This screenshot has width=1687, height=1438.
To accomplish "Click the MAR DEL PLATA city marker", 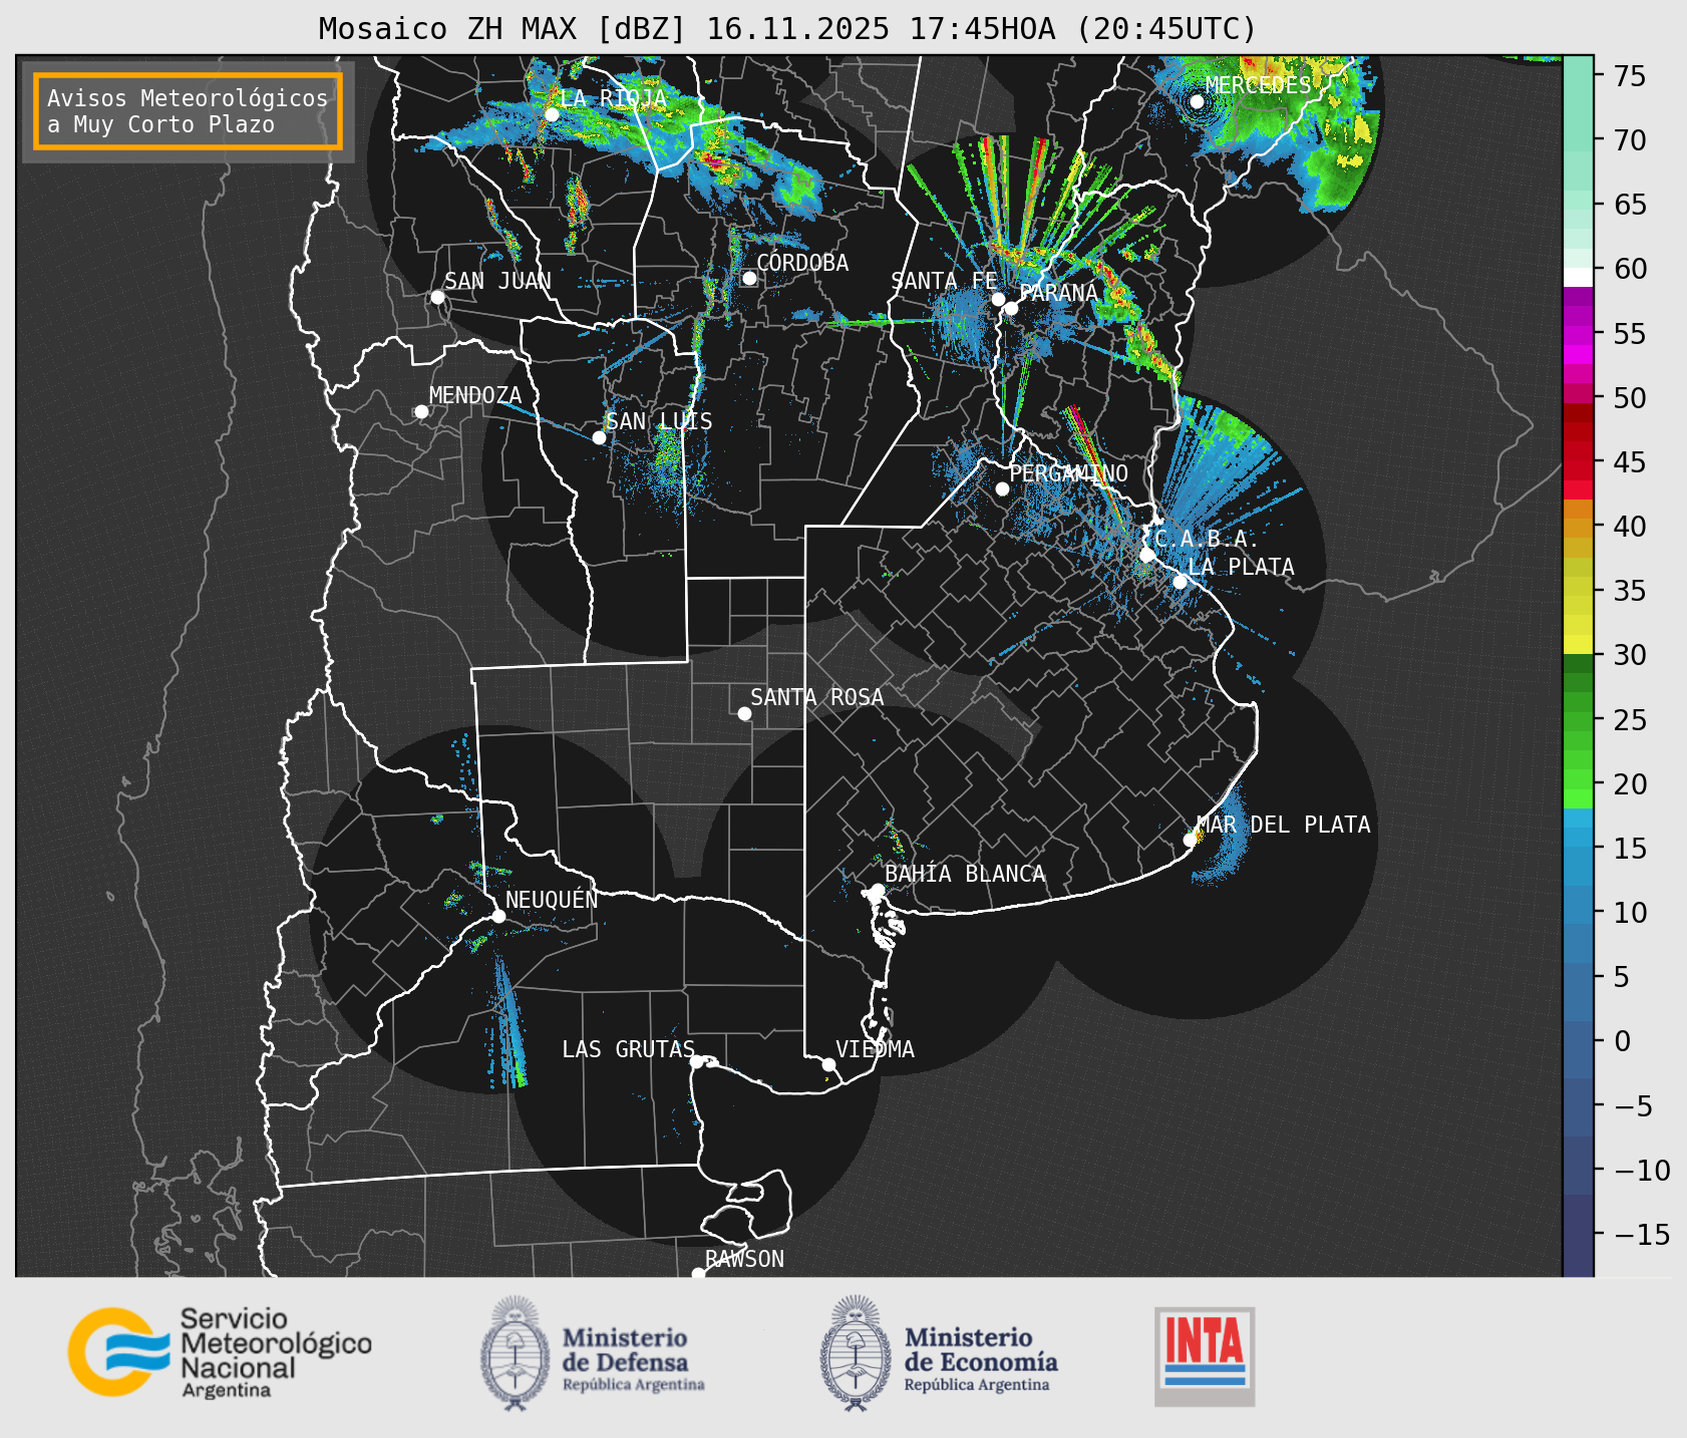I will (1190, 840).
